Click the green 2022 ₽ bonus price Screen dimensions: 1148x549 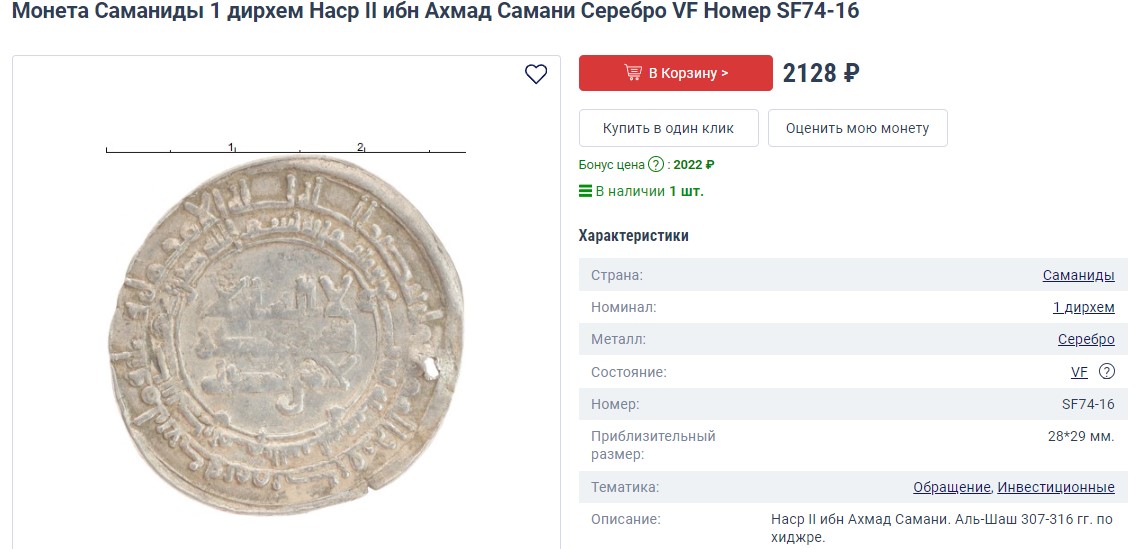click(695, 165)
